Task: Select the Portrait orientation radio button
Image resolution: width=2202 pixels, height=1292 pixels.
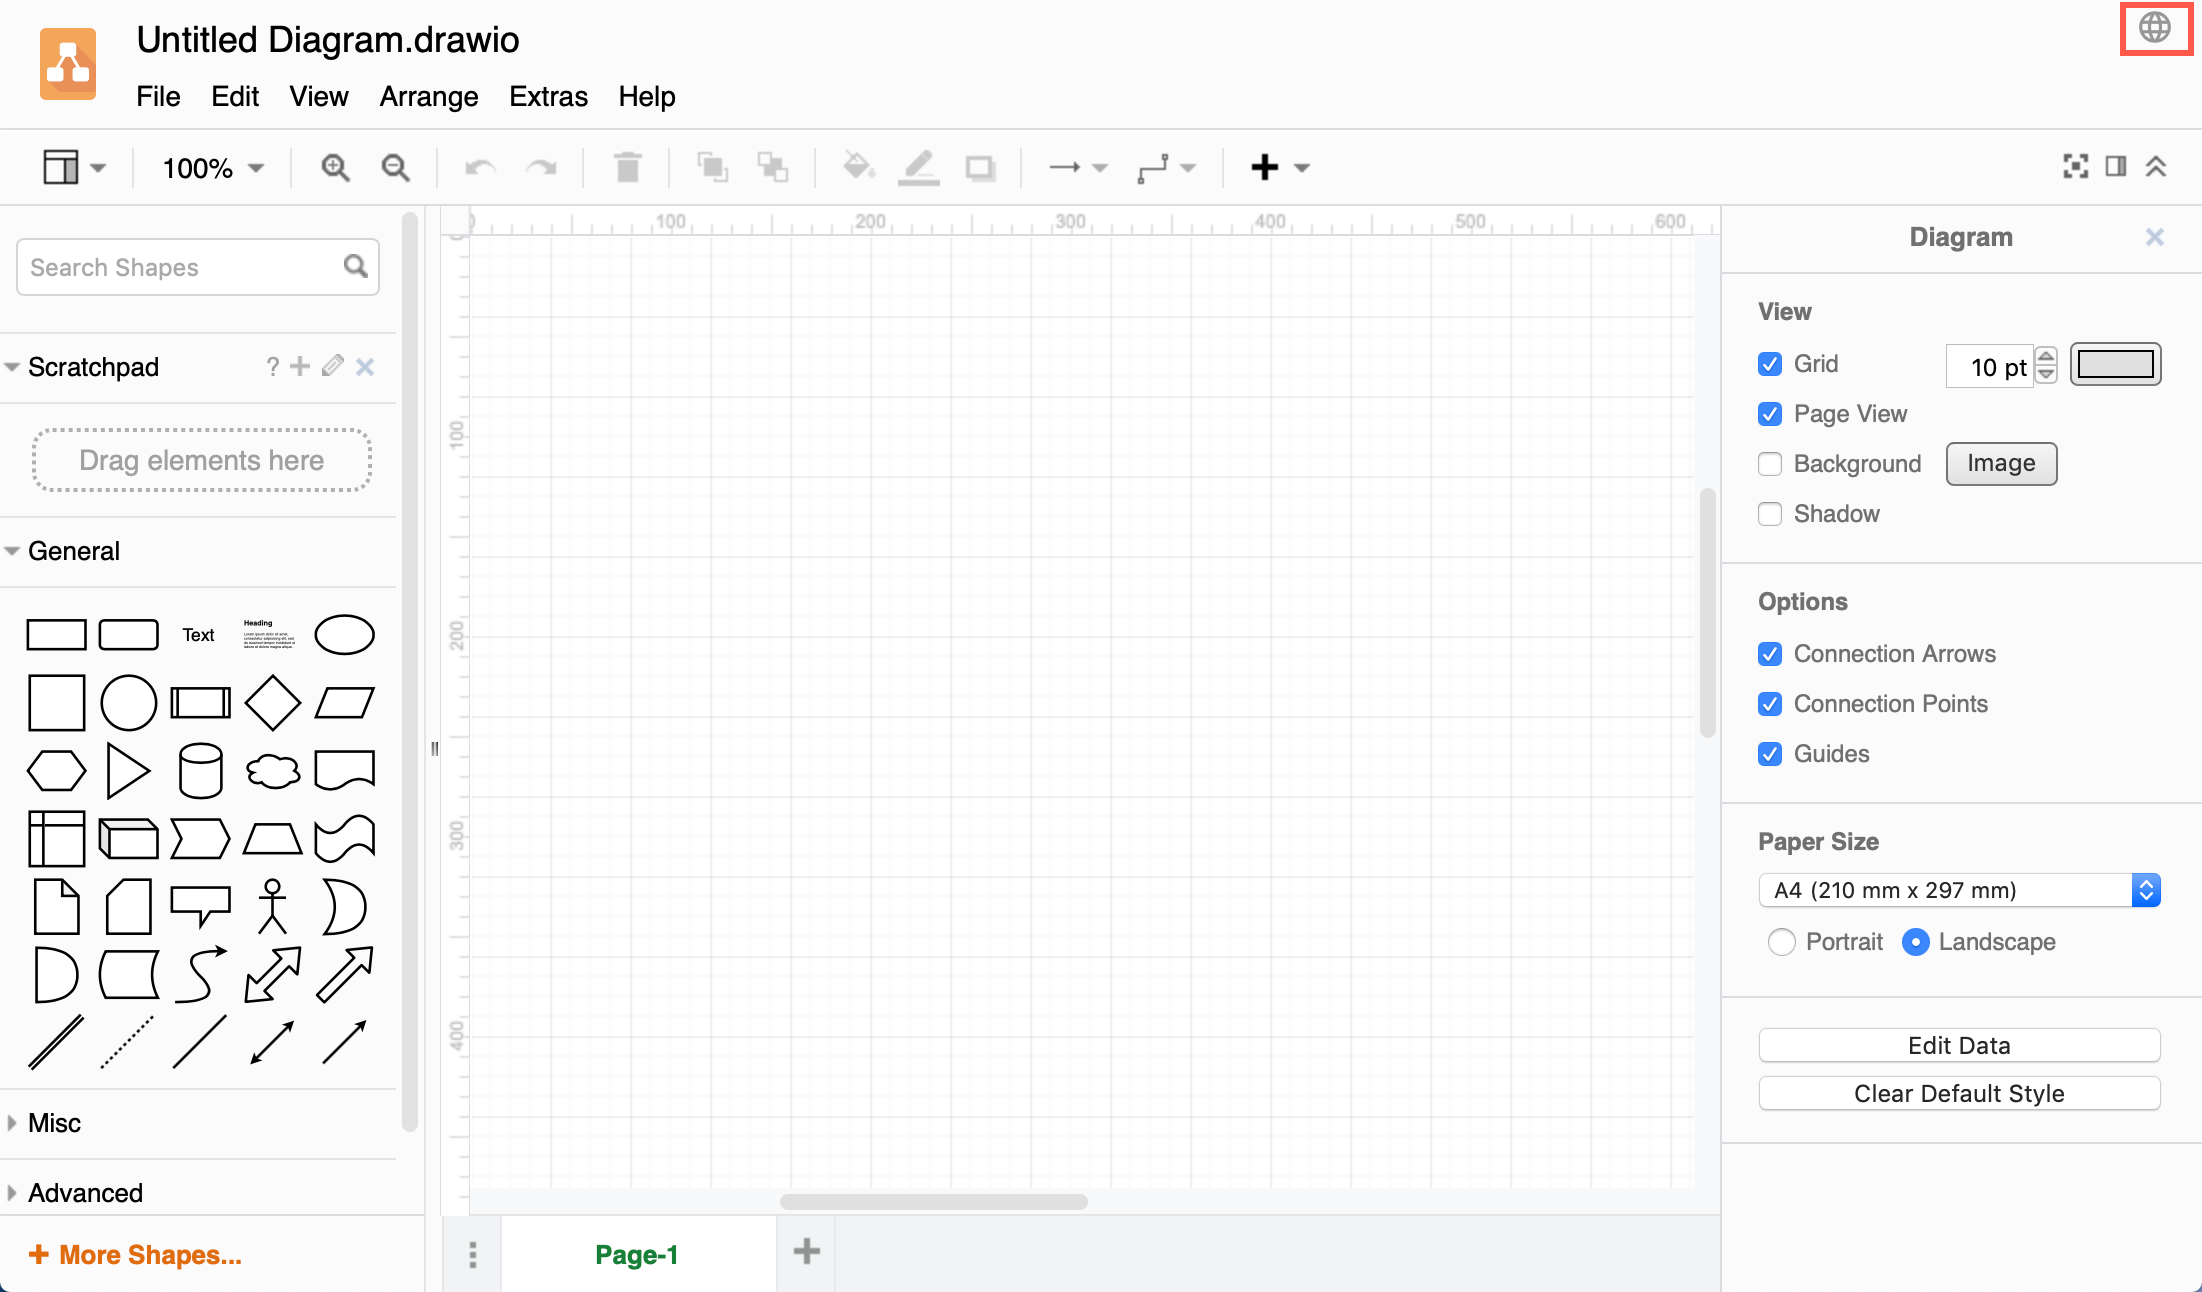Action: click(x=1781, y=942)
